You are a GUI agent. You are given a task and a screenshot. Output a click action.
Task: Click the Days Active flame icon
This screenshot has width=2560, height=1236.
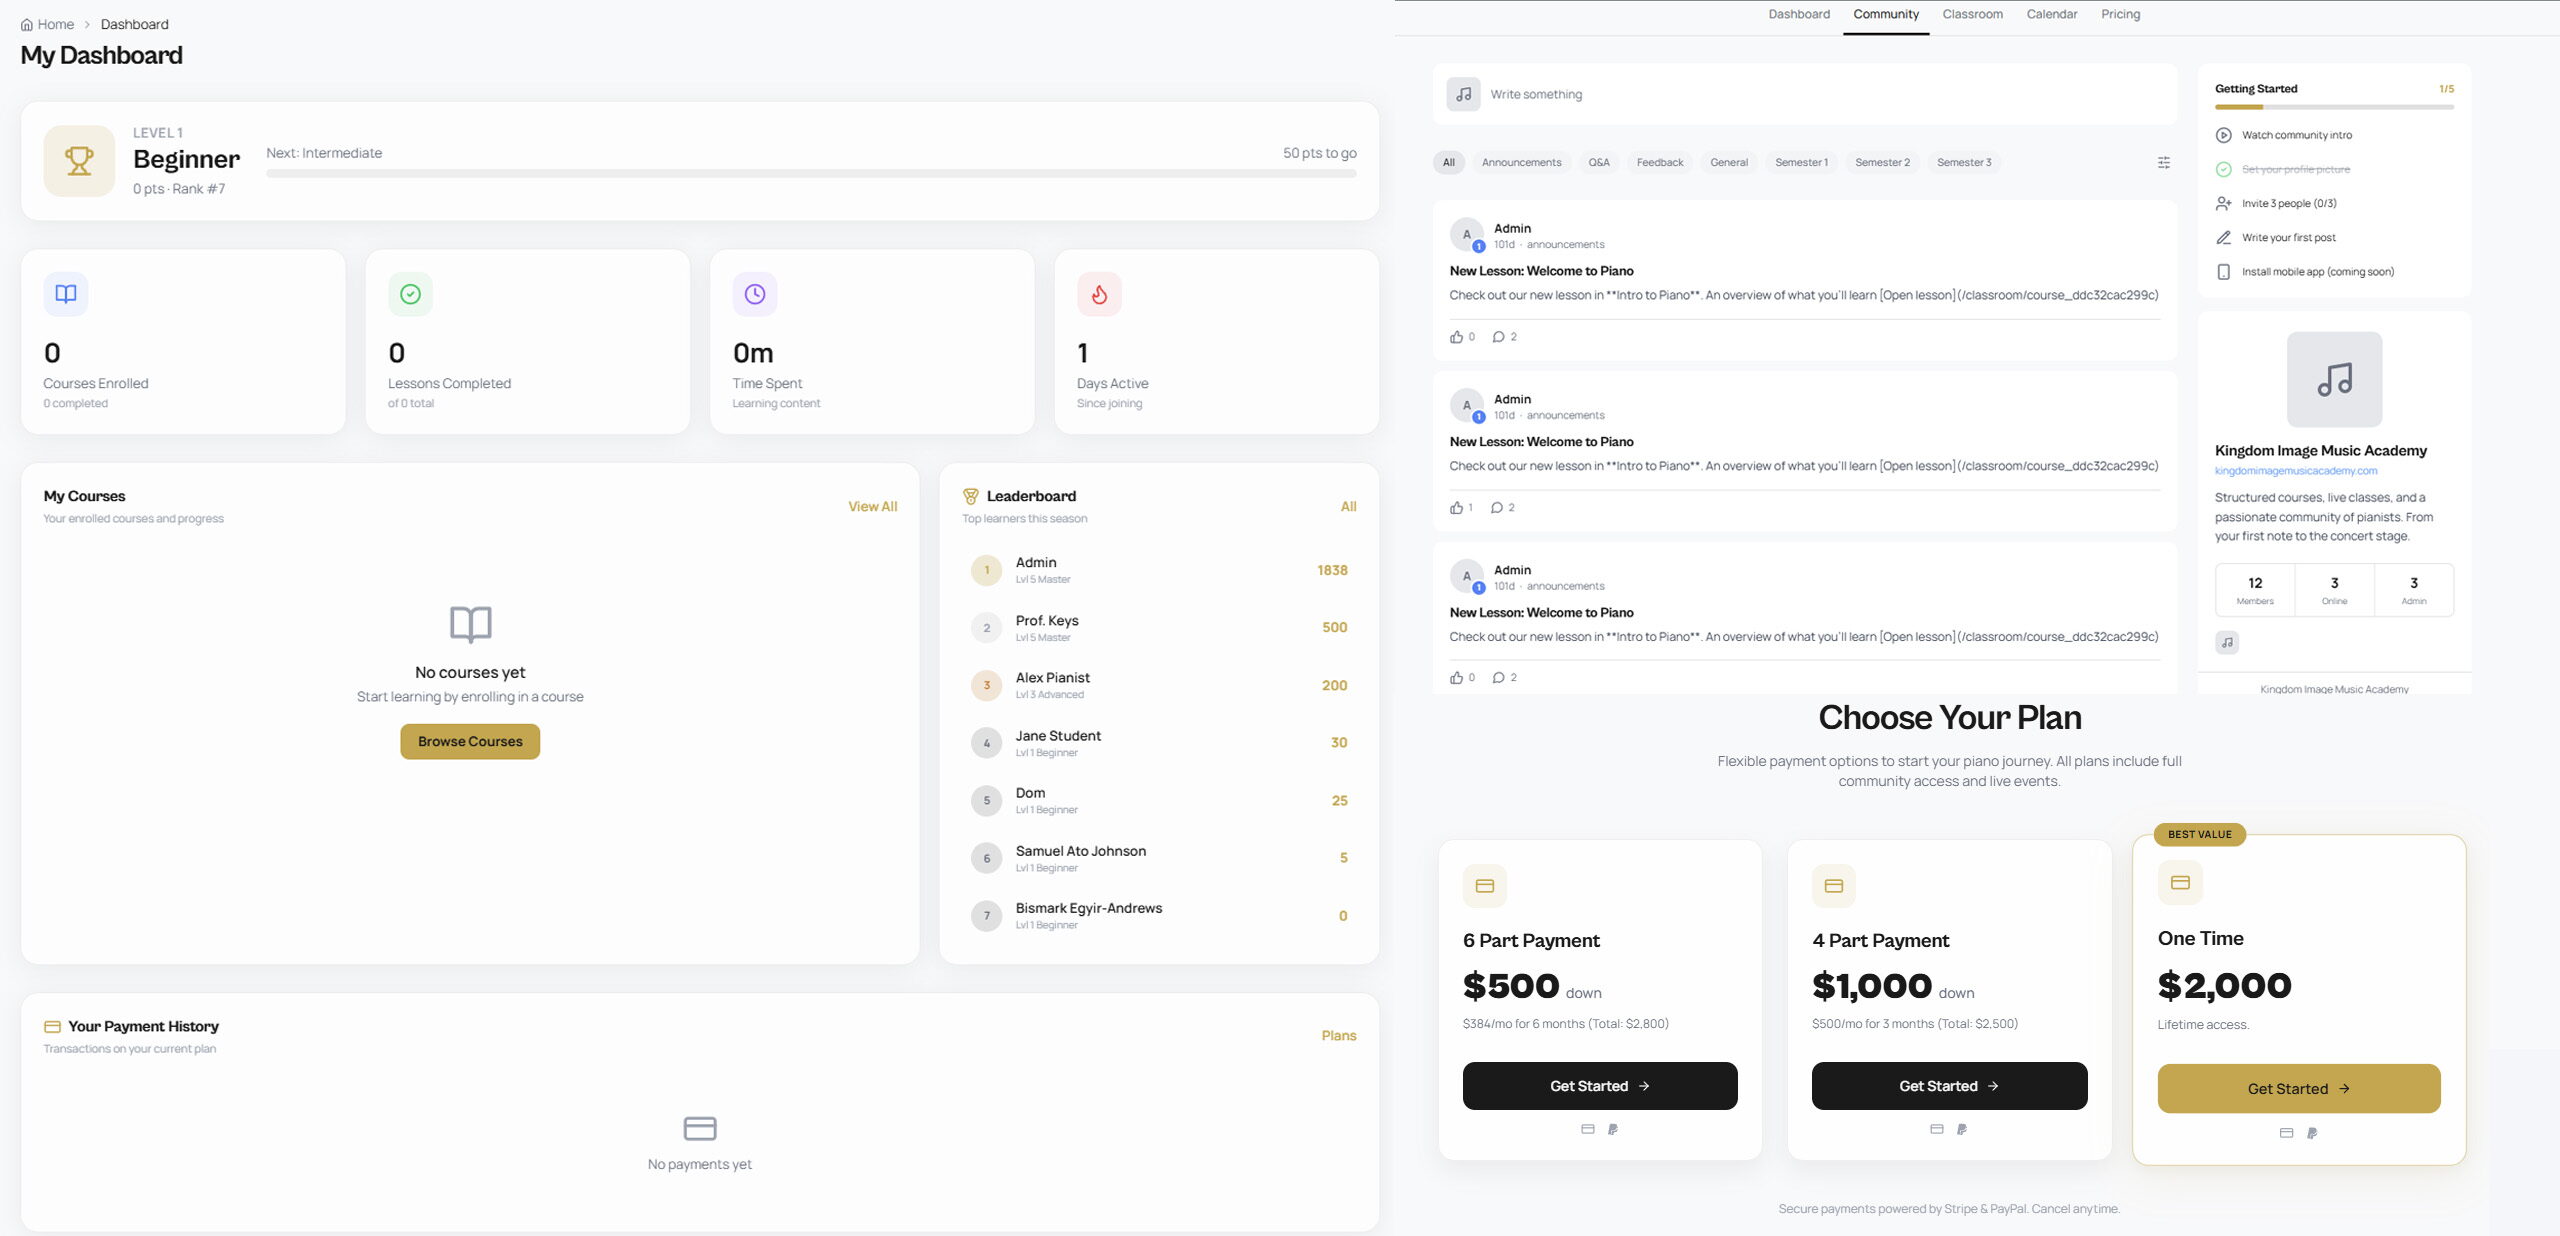click(x=1099, y=294)
